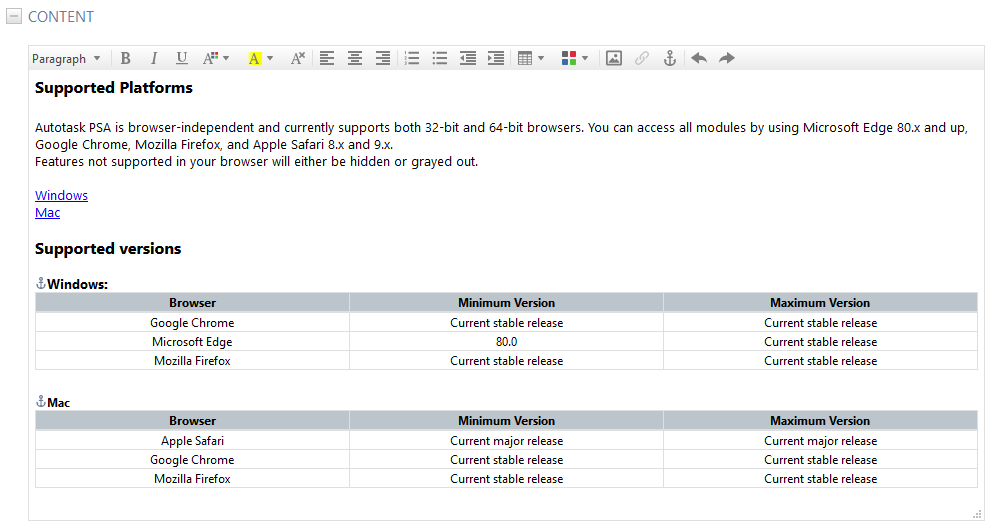Click Maximum Version header in Windows table
The width and height of the screenshot is (995, 528).
820,303
